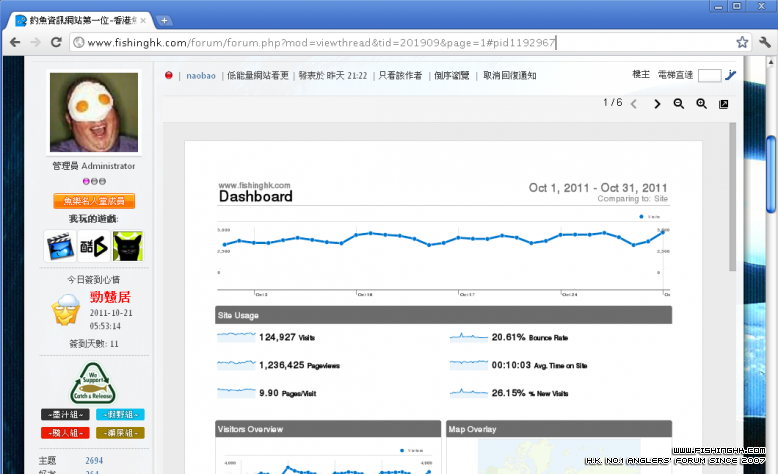Click the 簽到天數: 11 text
This screenshot has height=474, width=778.
click(x=94, y=343)
